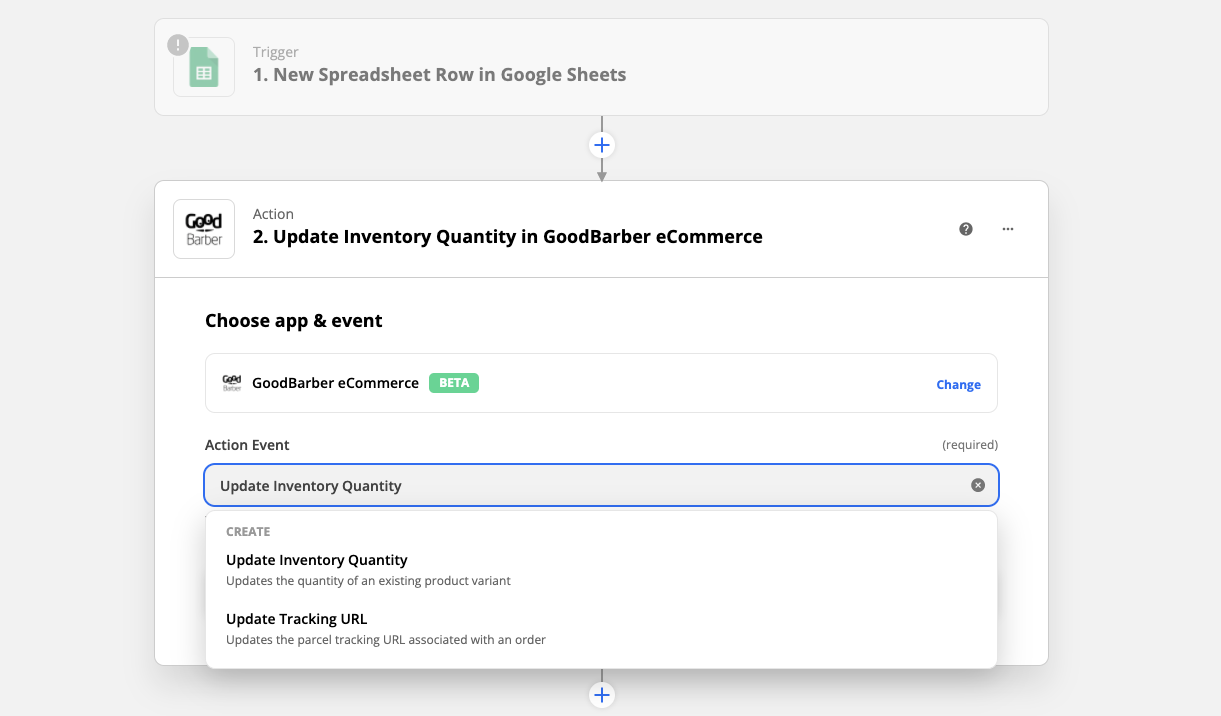Open the help icon for the action step
Viewport: 1221px width, 716px height.
tap(966, 229)
